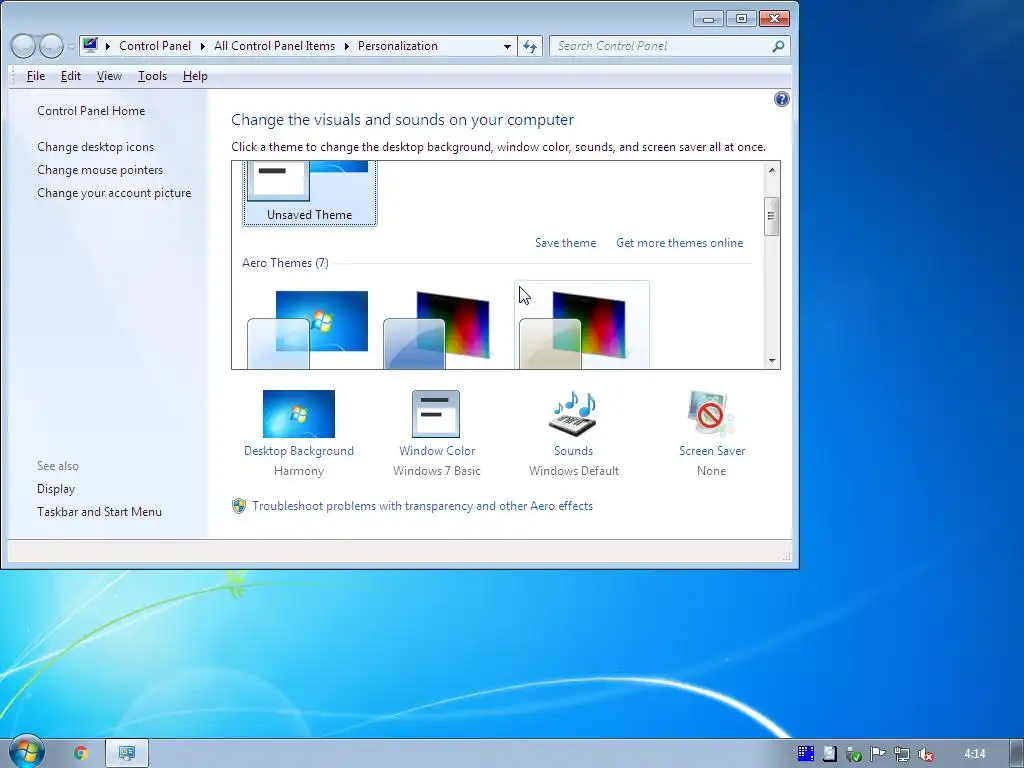The width and height of the screenshot is (1024, 768).
Task: Click the Control Panel breadcrumb
Action: coord(155,46)
